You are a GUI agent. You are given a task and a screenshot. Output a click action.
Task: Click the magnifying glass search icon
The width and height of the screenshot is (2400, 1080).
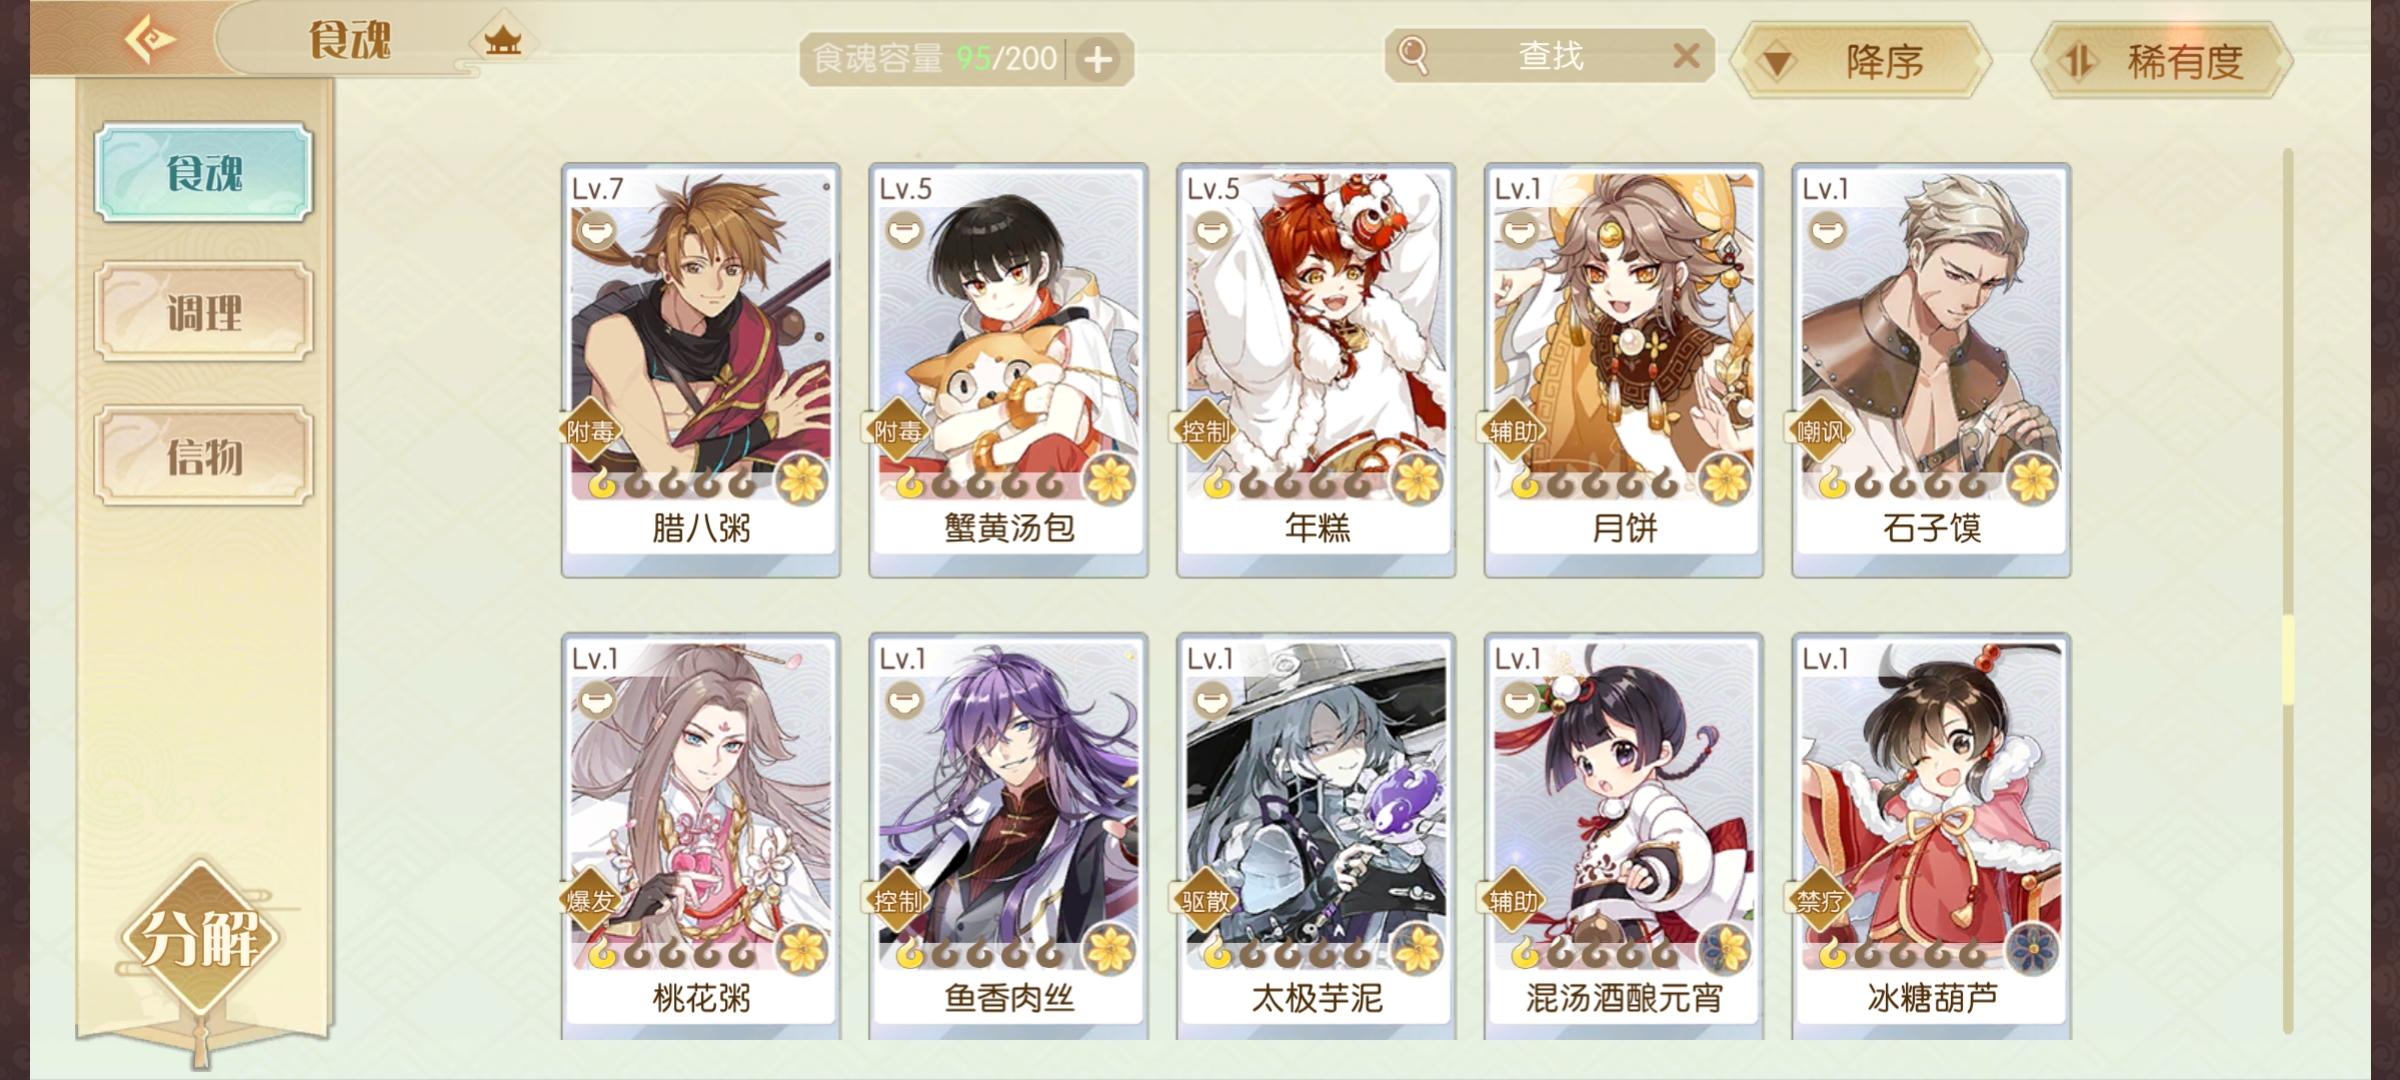1412,55
